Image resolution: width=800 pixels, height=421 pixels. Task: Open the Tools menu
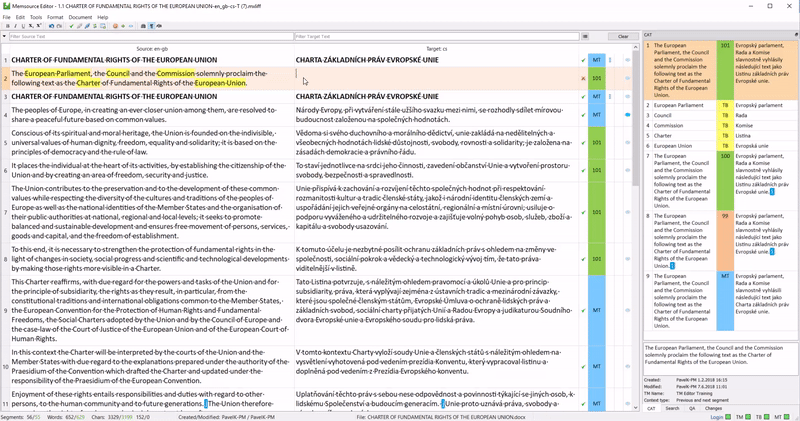pos(36,17)
